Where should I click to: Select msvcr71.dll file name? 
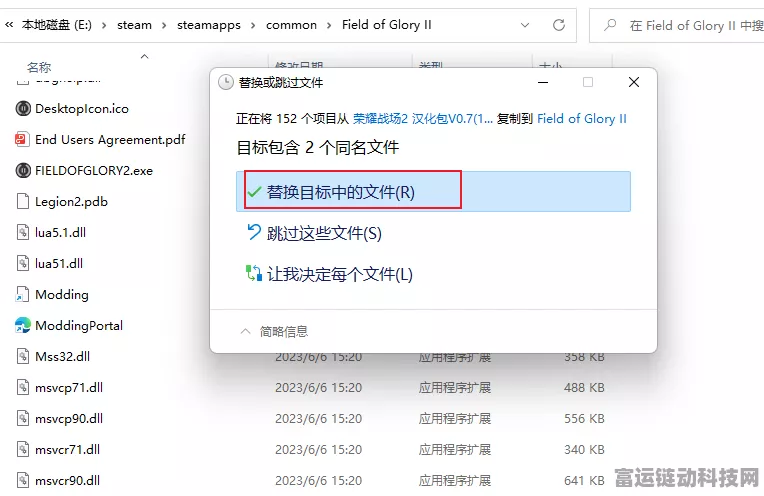pos(67,450)
